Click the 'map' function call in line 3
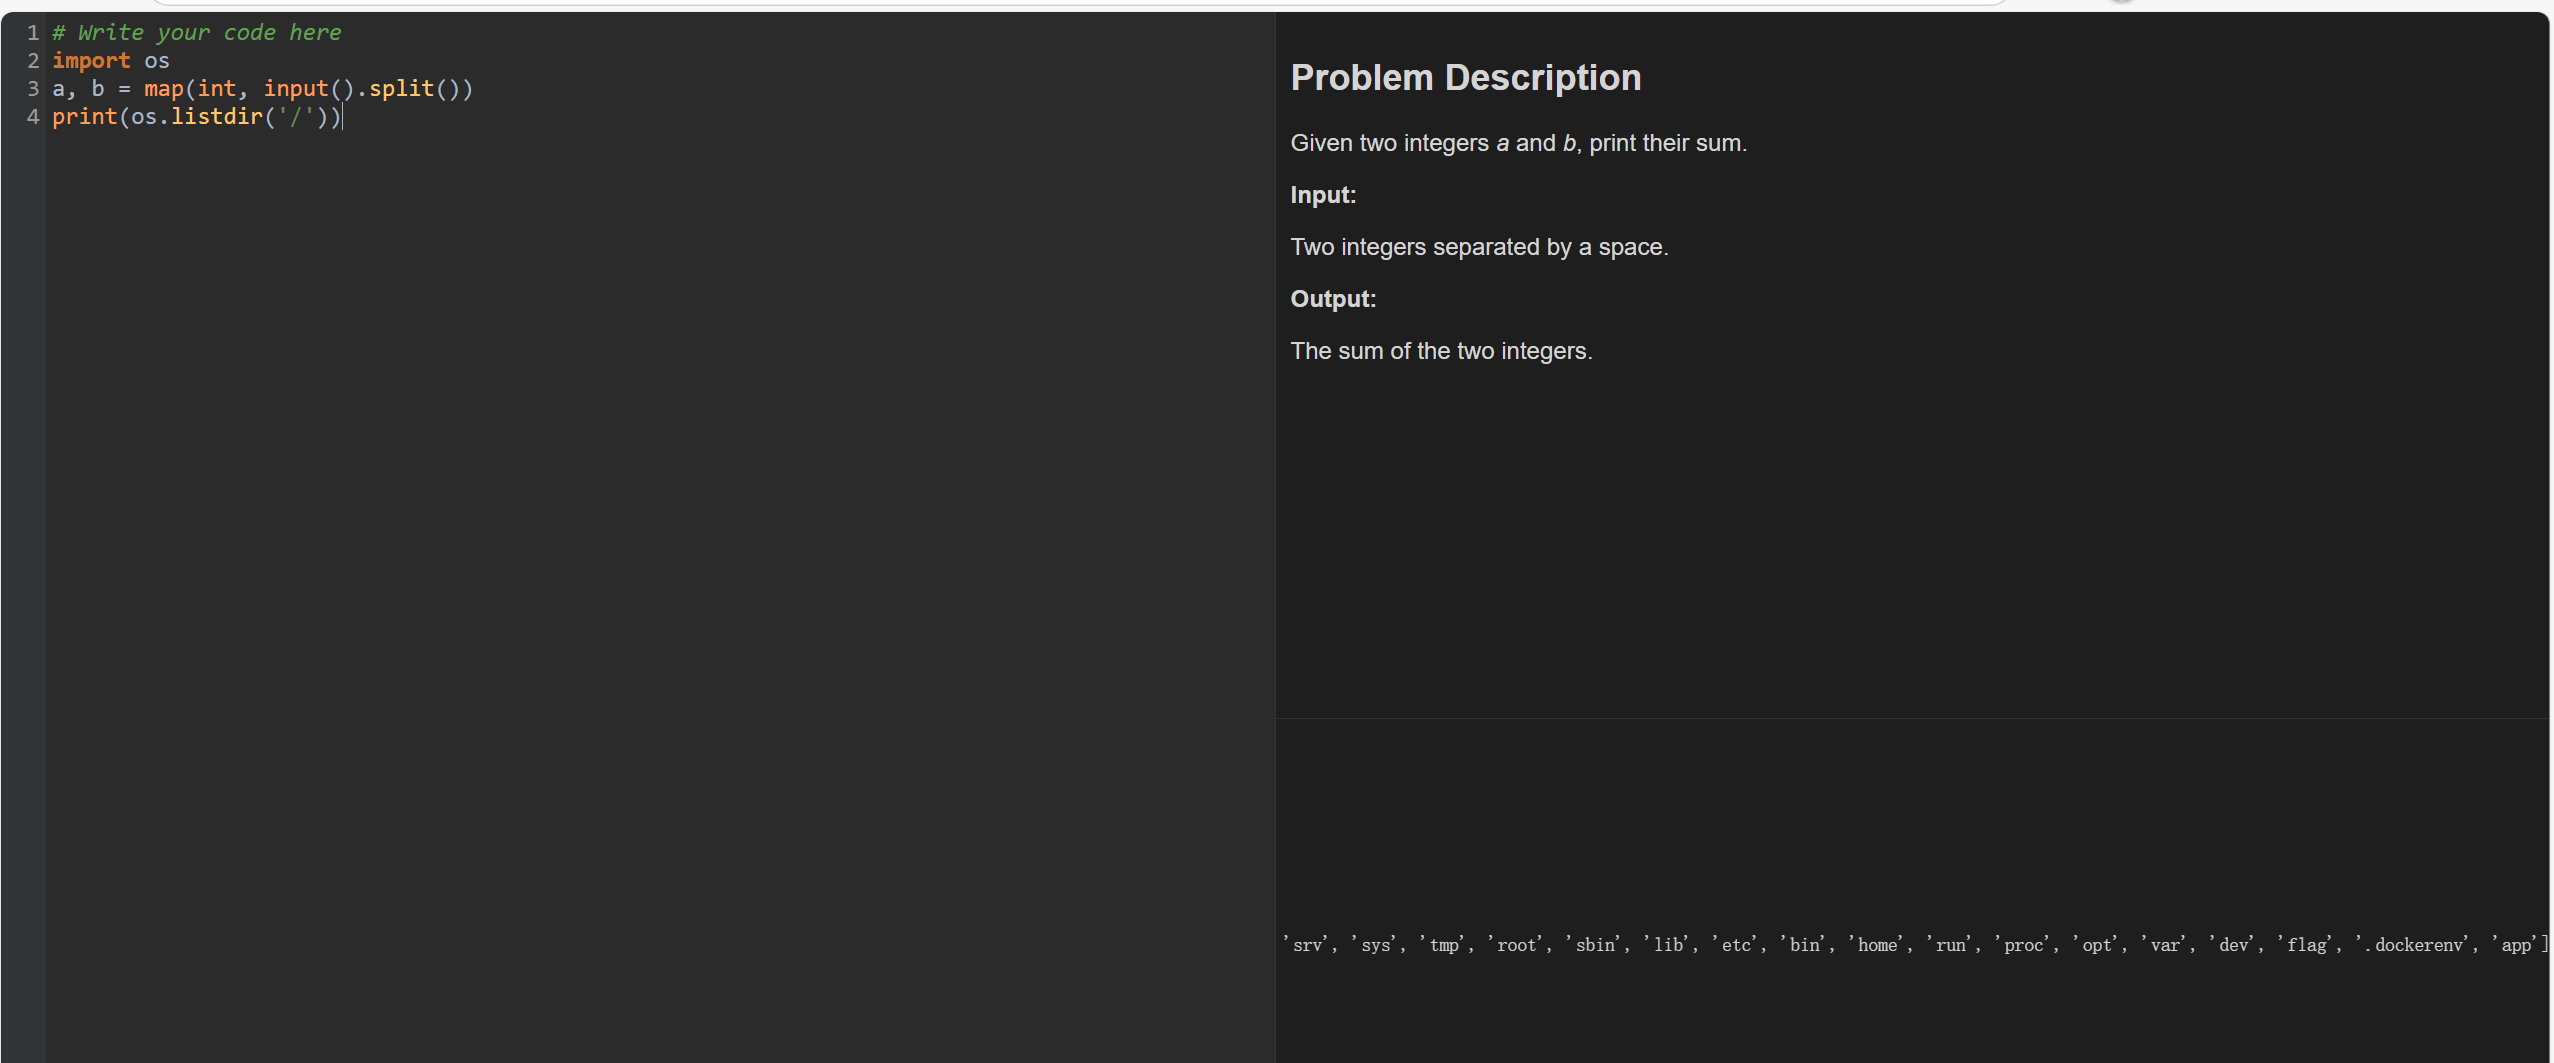The height and width of the screenshot is (1063, 2554). 163,89
